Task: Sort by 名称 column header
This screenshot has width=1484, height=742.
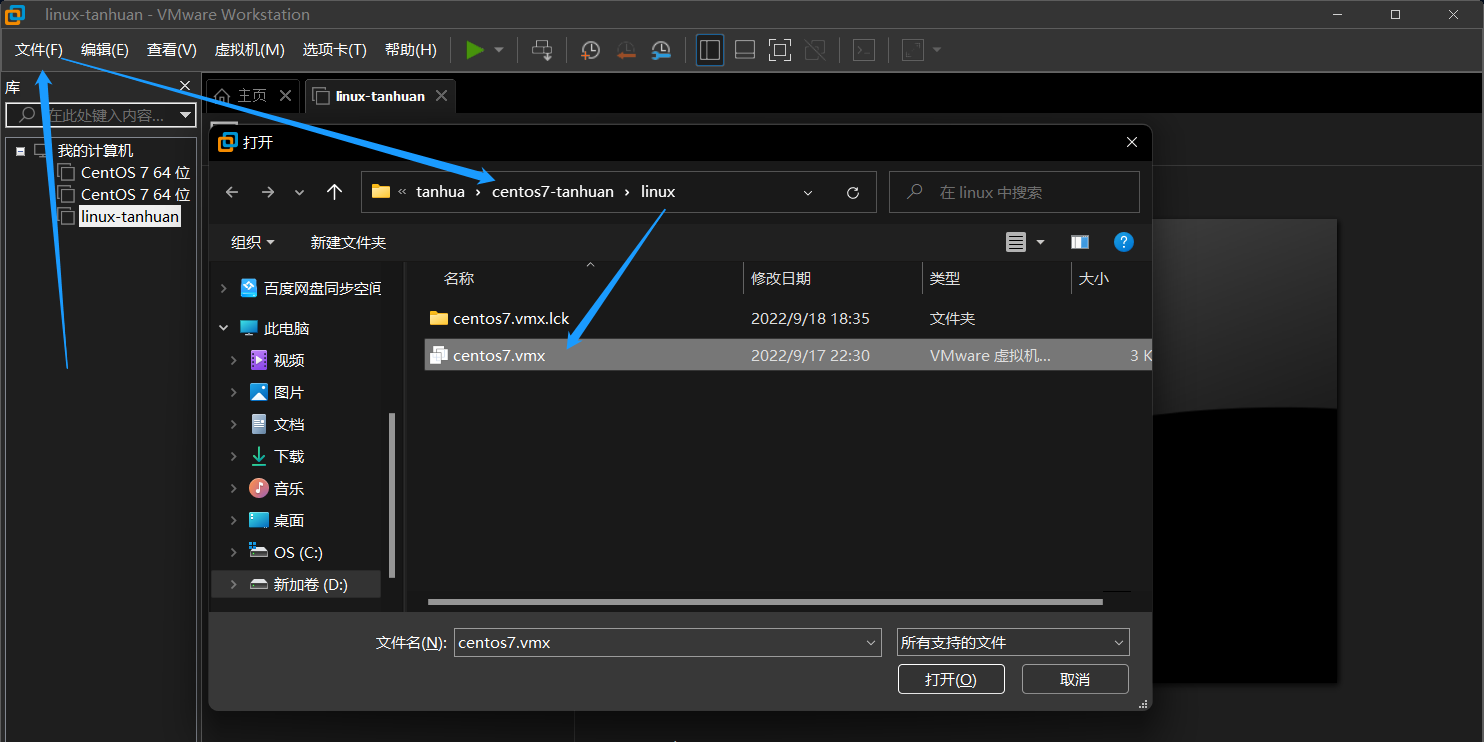Action: pyautogui.click(x=459, y=279)
